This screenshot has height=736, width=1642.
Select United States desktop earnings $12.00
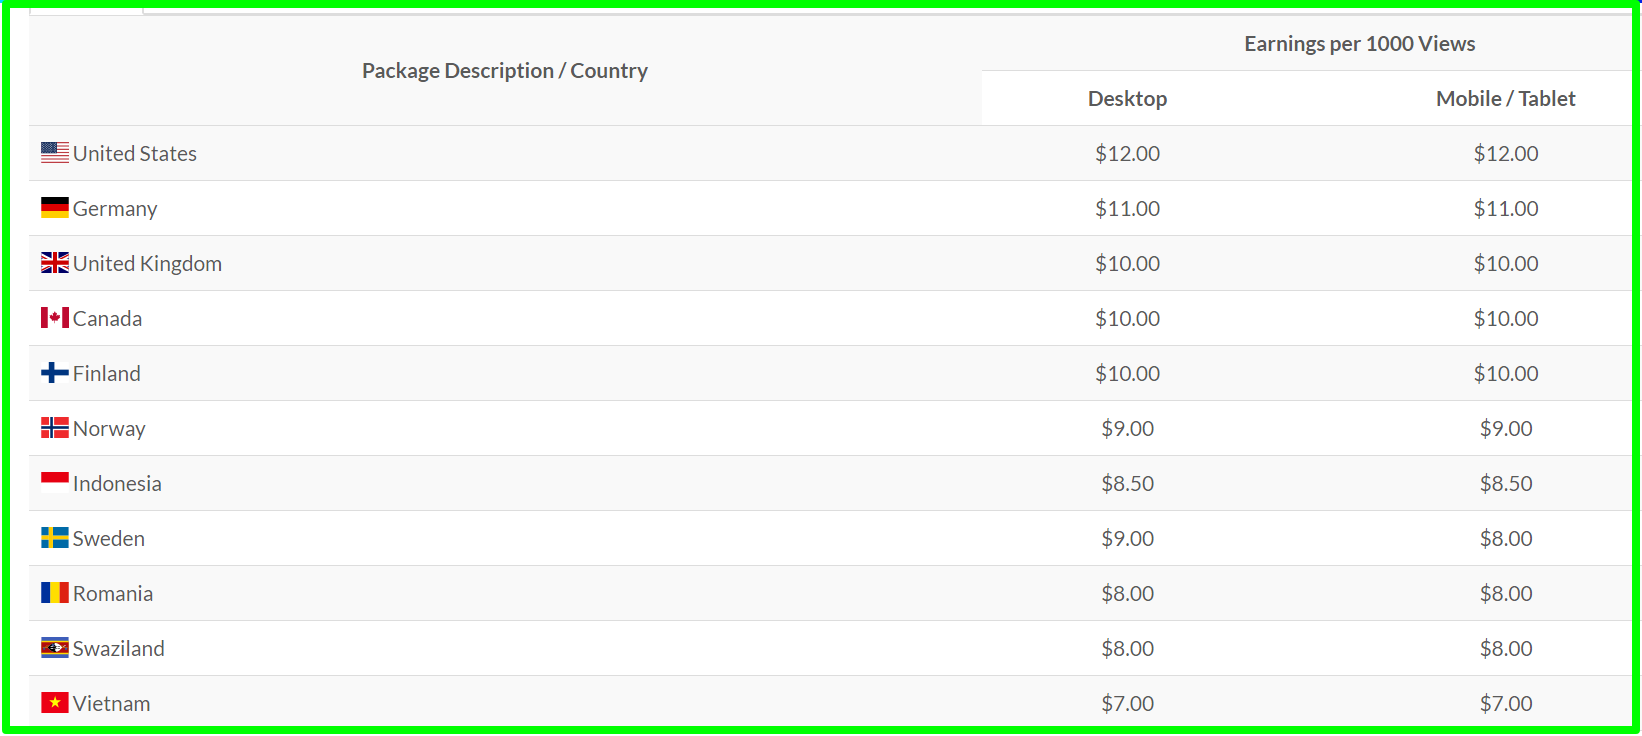pos(1127,153)
